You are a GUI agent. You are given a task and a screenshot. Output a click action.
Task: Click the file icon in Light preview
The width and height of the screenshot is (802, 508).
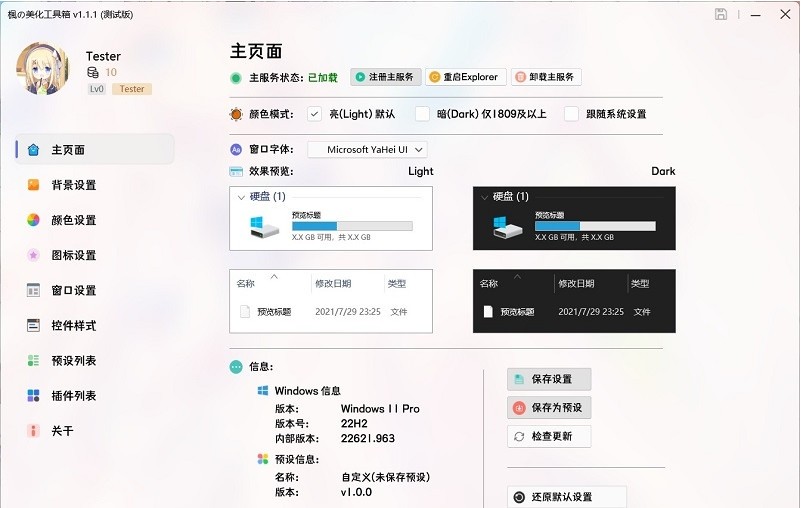tap(245, 311)
